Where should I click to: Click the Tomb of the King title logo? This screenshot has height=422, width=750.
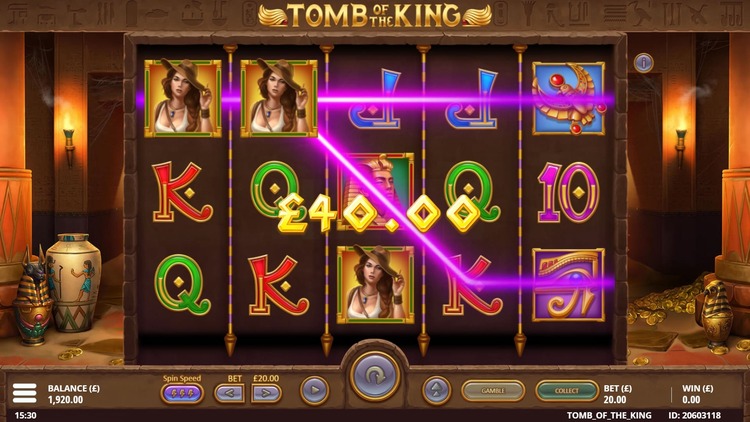coord(375,15)
